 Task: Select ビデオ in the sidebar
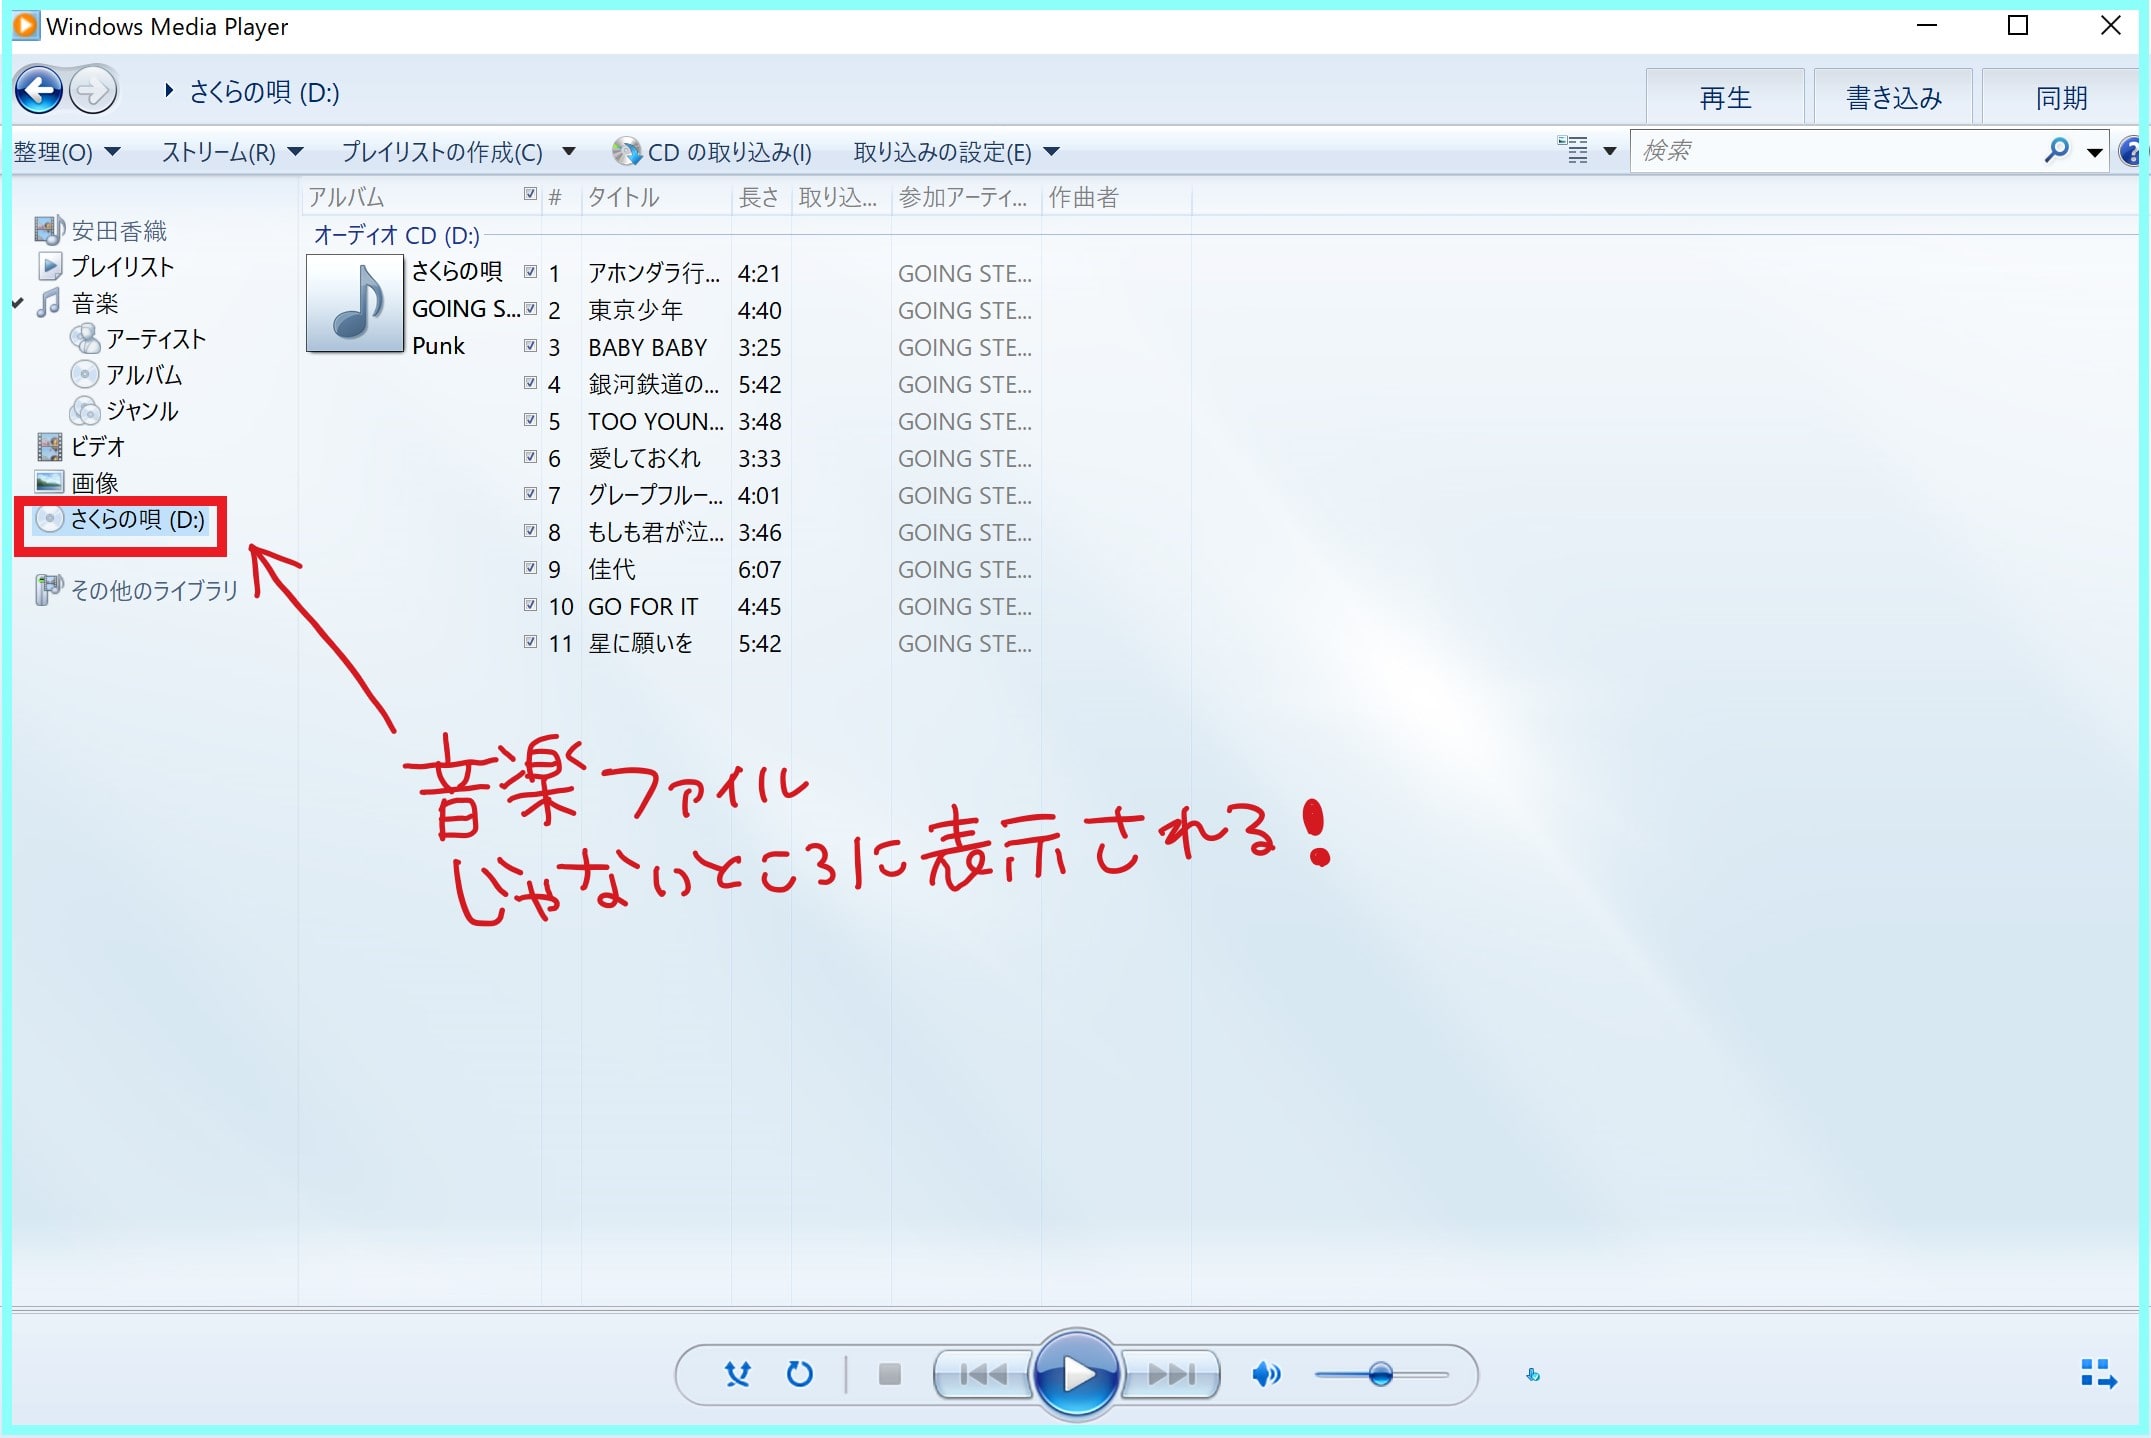pos(81,447)
